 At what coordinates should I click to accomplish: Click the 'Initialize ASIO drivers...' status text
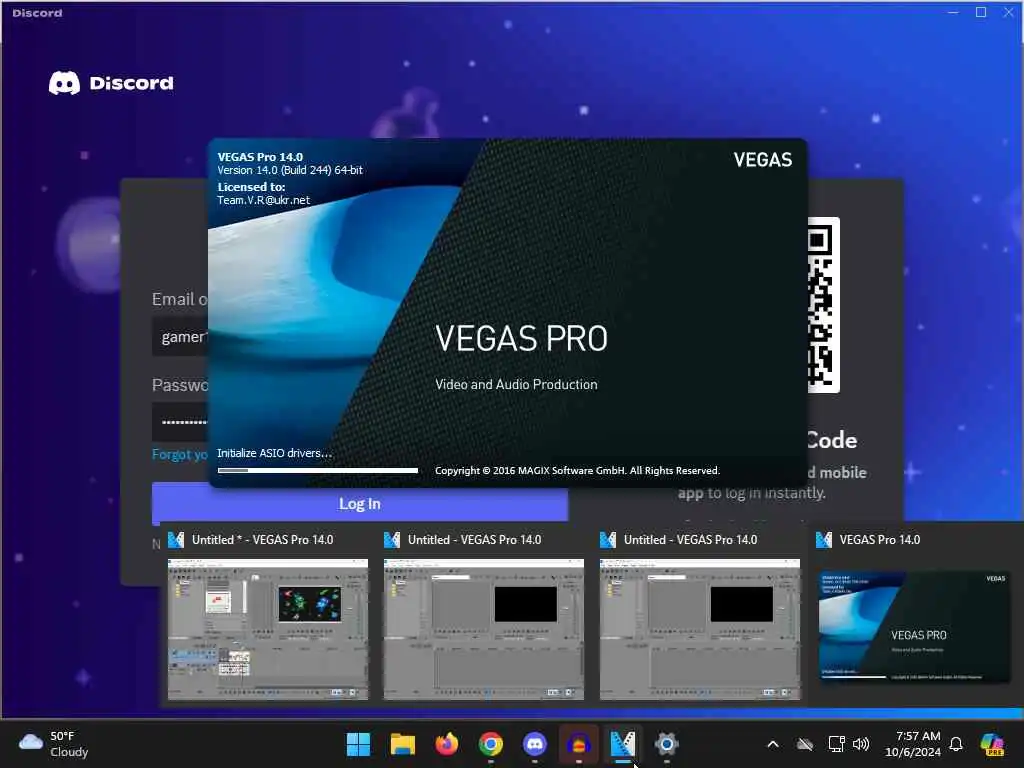274,453
